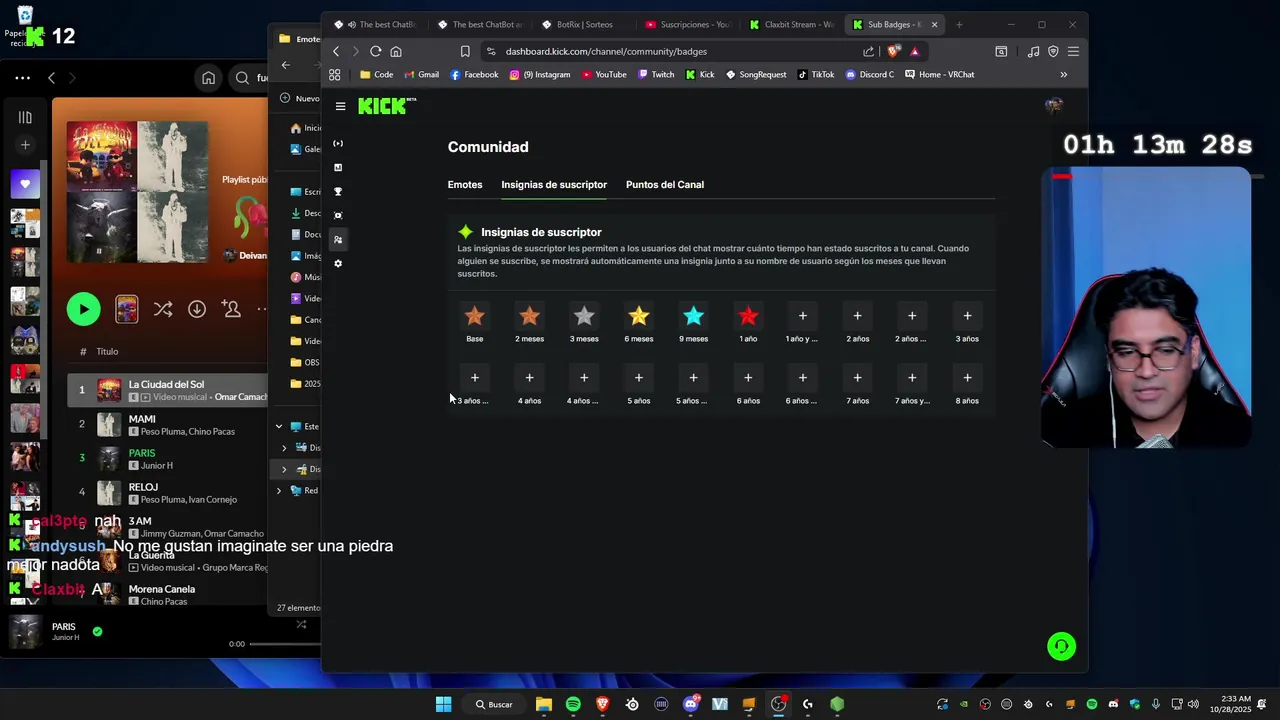Open the Kick dashboard hamburger menu
Screen dimensions: 1280x720
point(340,106)
